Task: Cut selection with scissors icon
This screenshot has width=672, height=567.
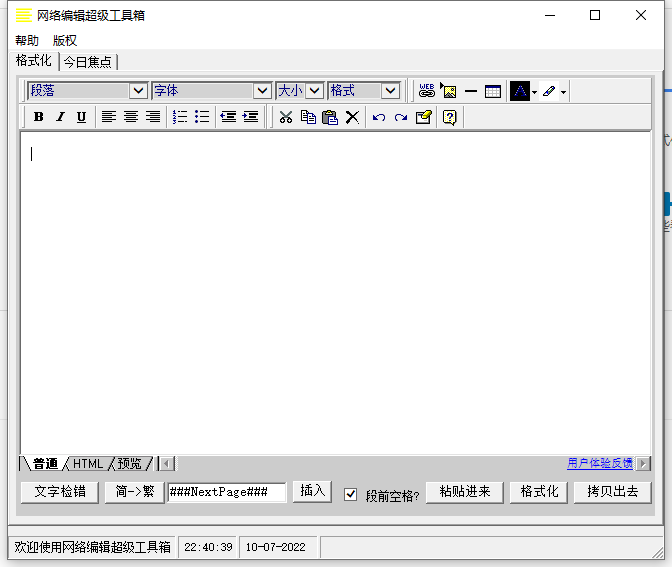Action: (286, 117)
